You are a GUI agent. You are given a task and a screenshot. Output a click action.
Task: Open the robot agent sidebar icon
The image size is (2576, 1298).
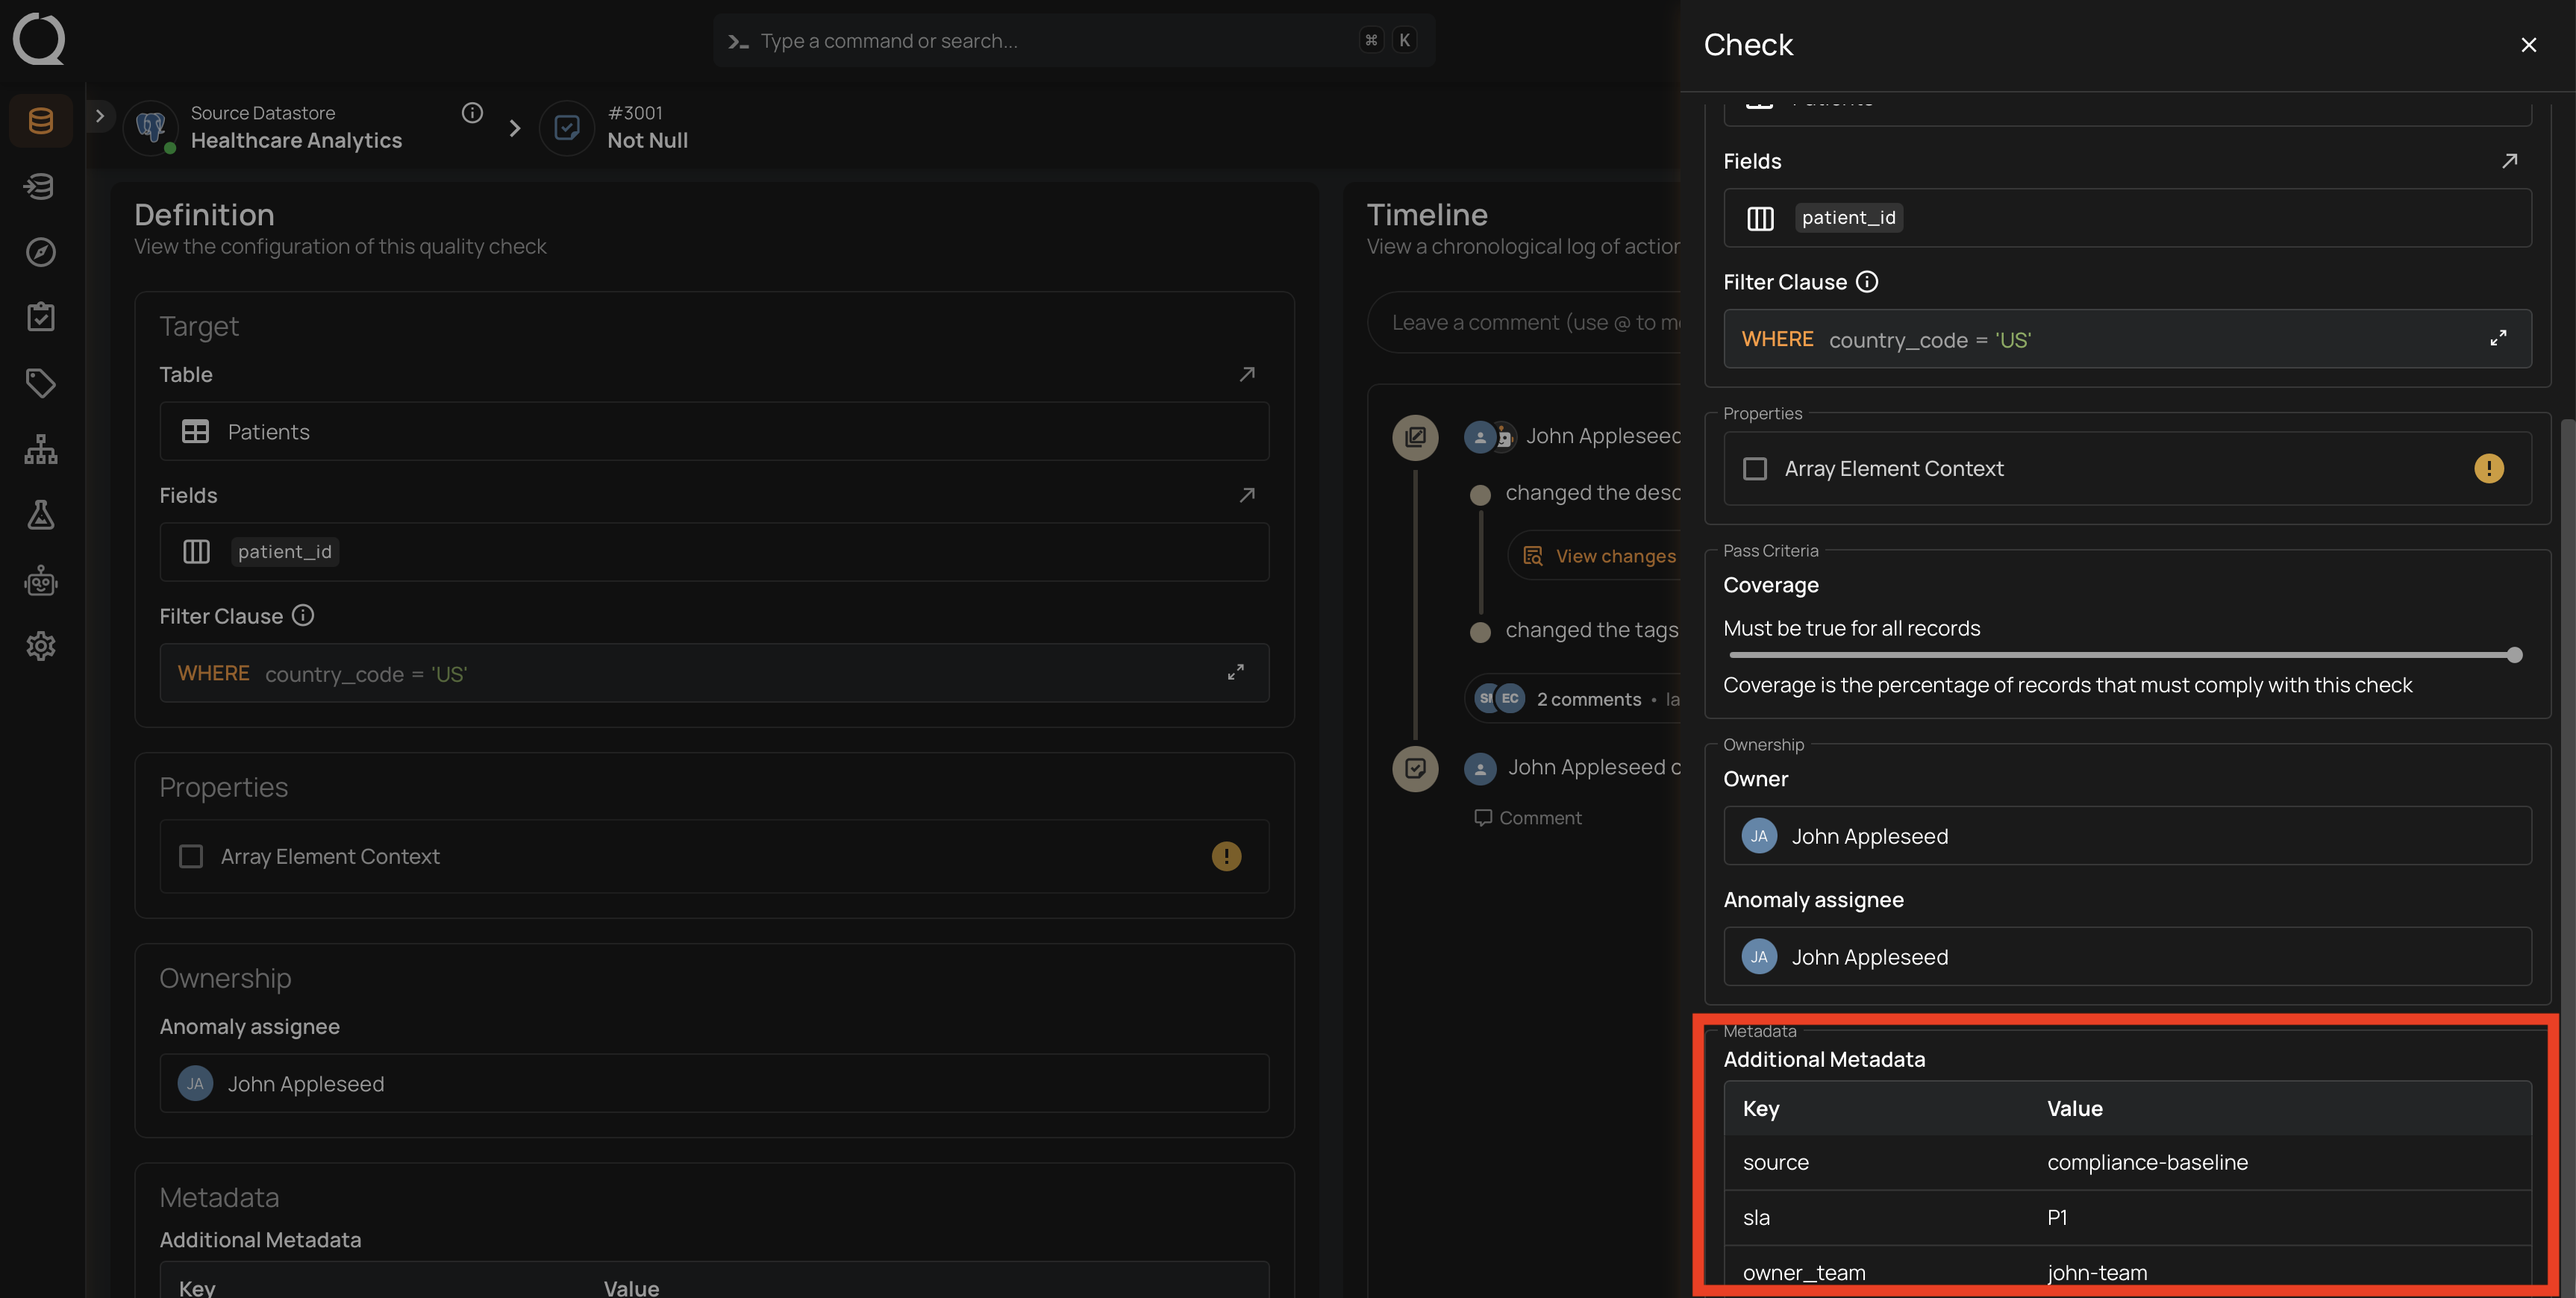point(41,580)
